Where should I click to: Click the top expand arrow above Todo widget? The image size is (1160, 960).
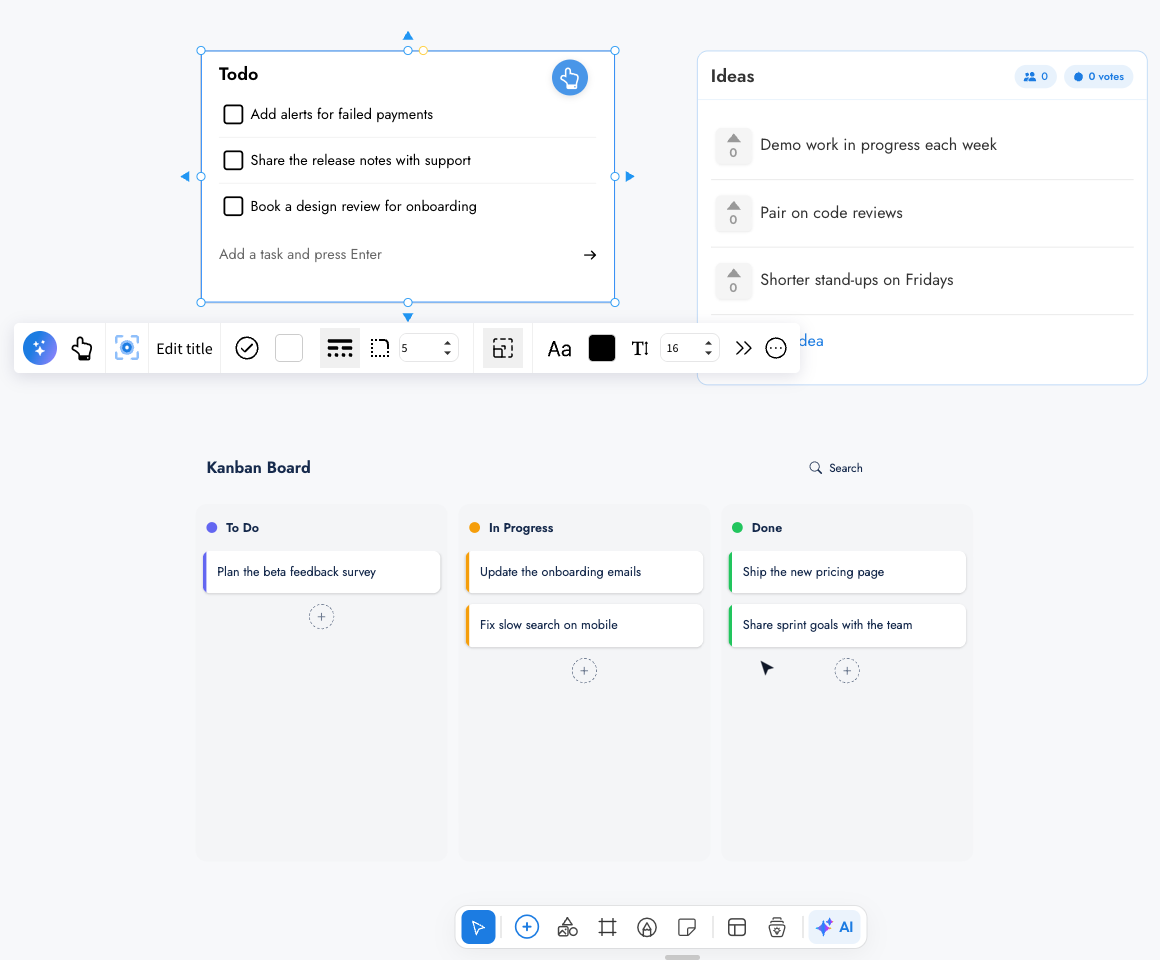[408, 36]
